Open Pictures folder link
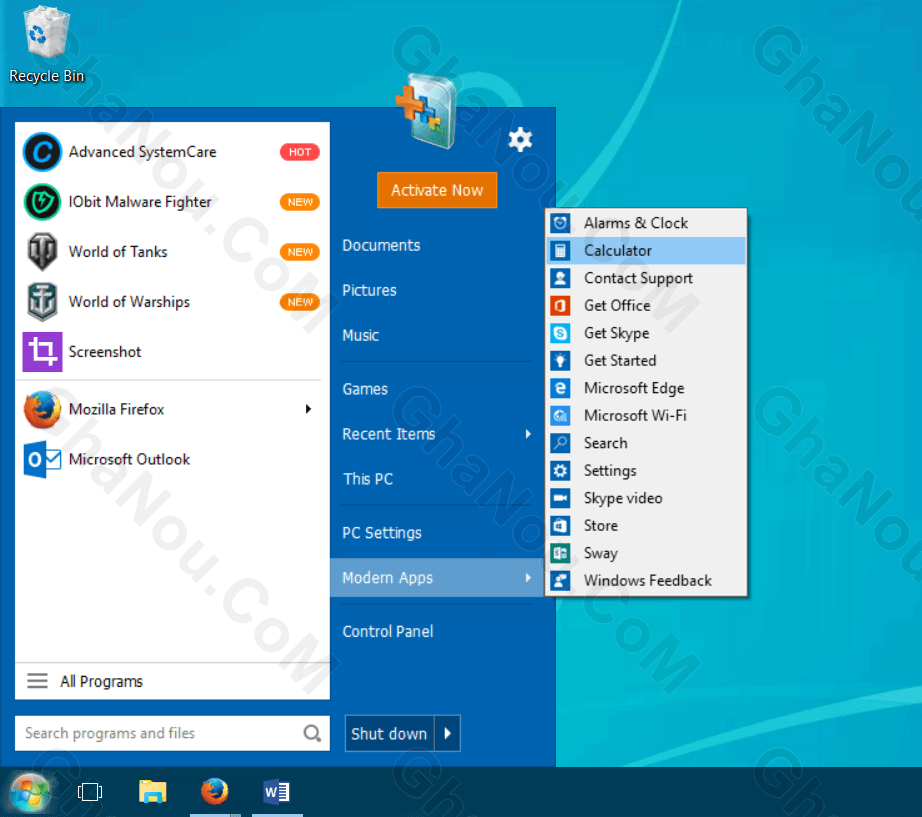This screenshot has width=922, height=817. (x=369, y=290)
